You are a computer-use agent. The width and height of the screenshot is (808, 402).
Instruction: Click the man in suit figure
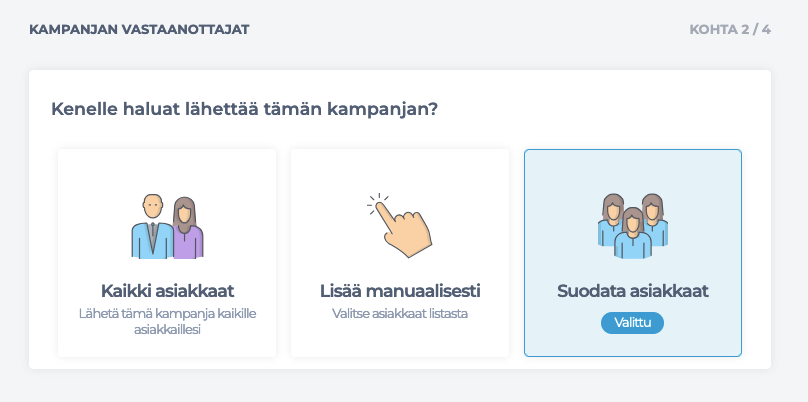click(152, 227)
